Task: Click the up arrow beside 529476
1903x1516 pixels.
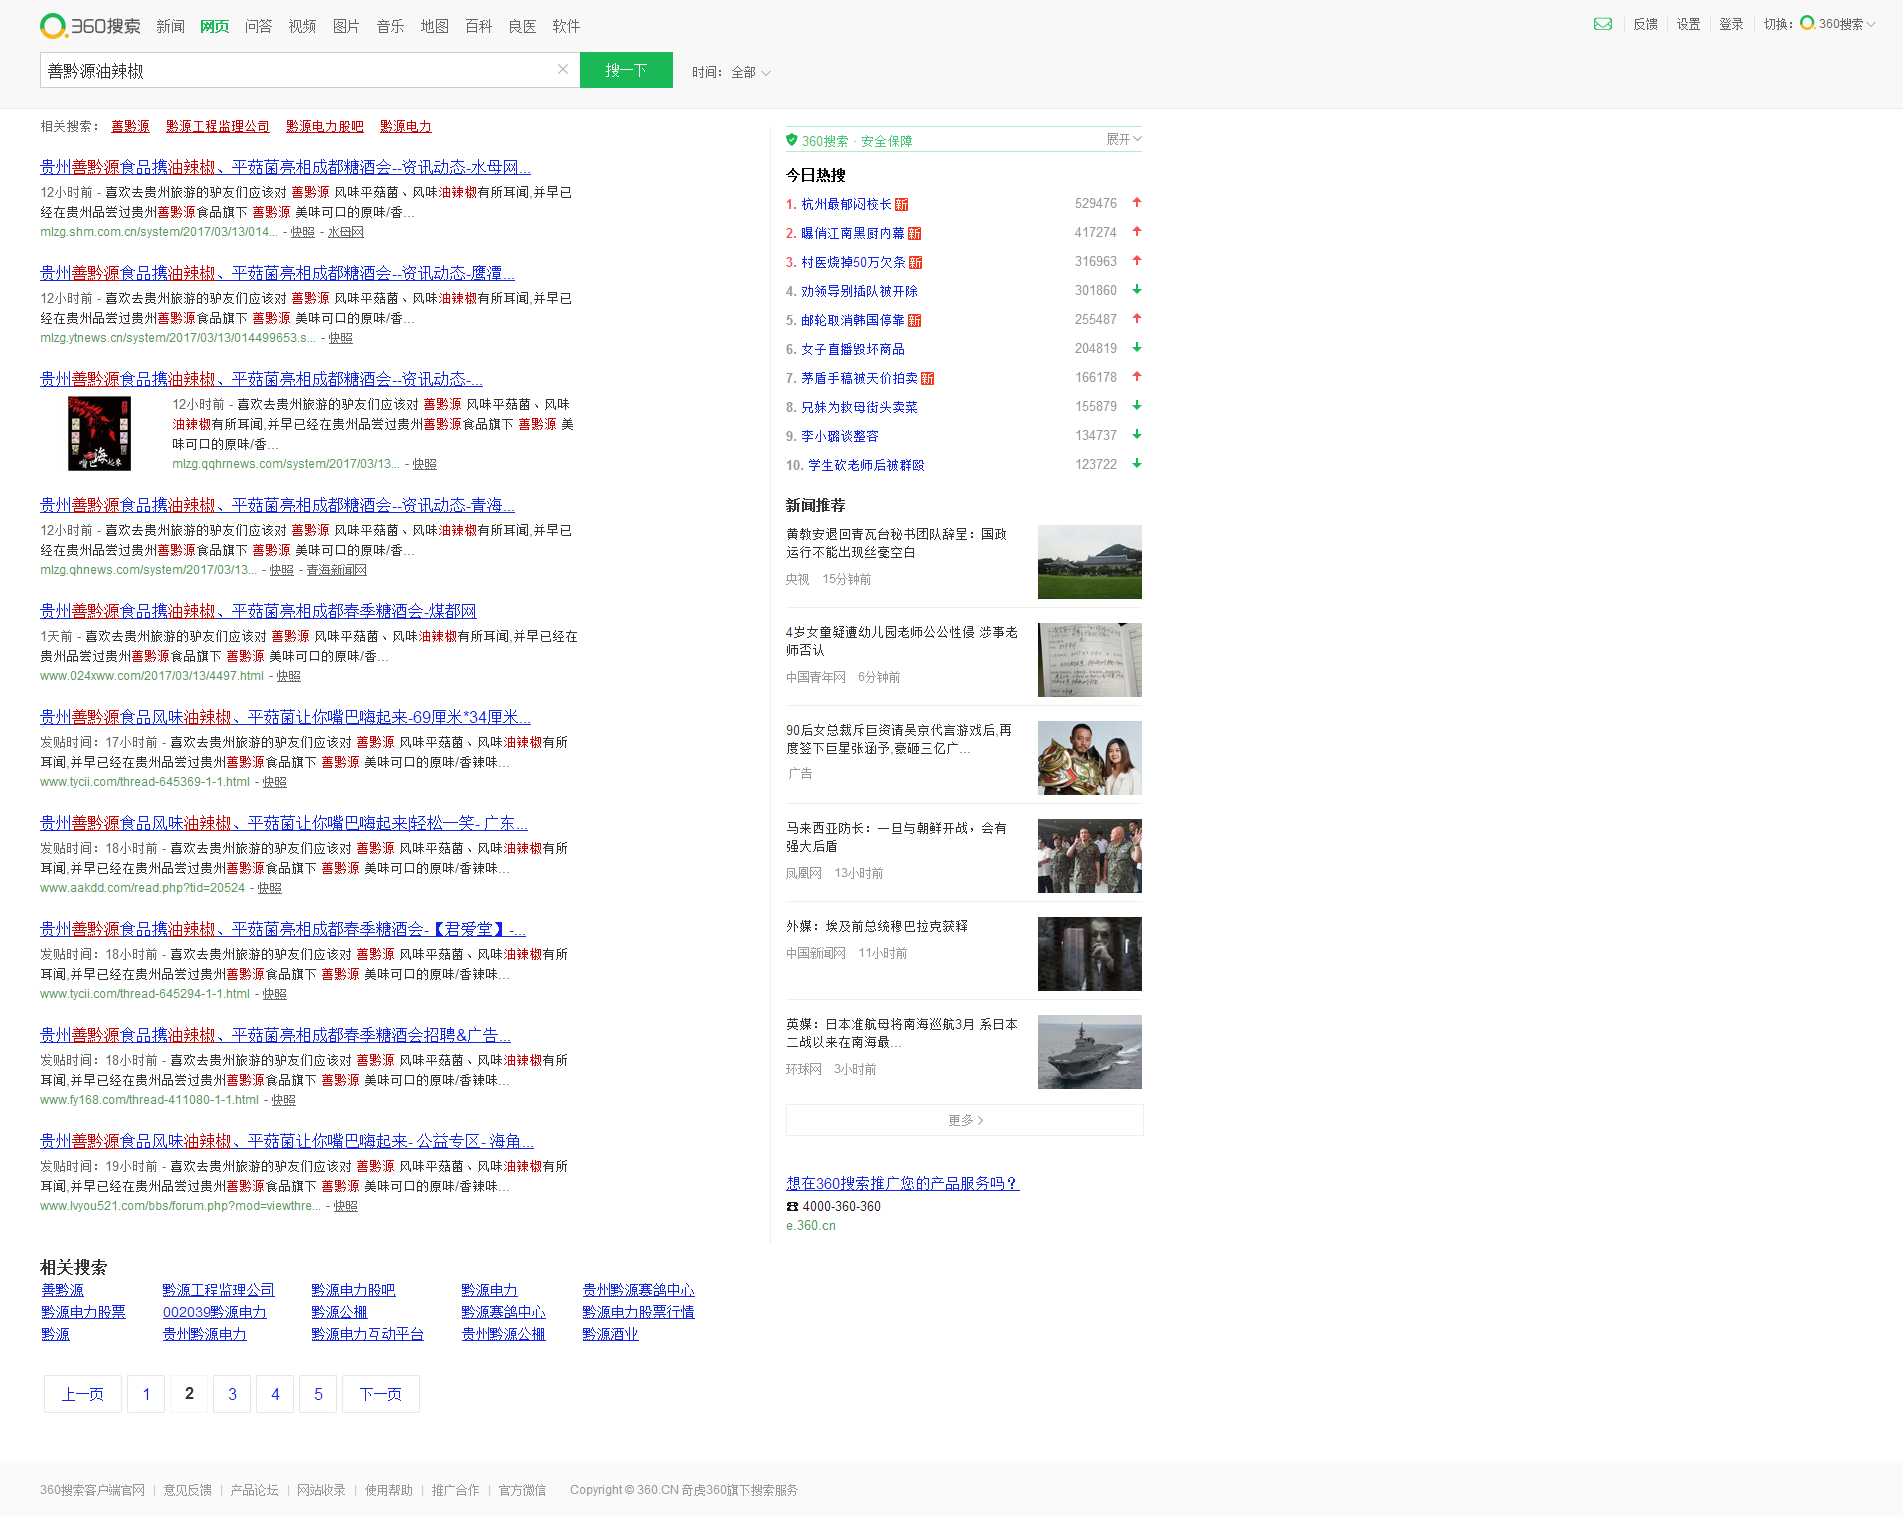Action: 1137,203
